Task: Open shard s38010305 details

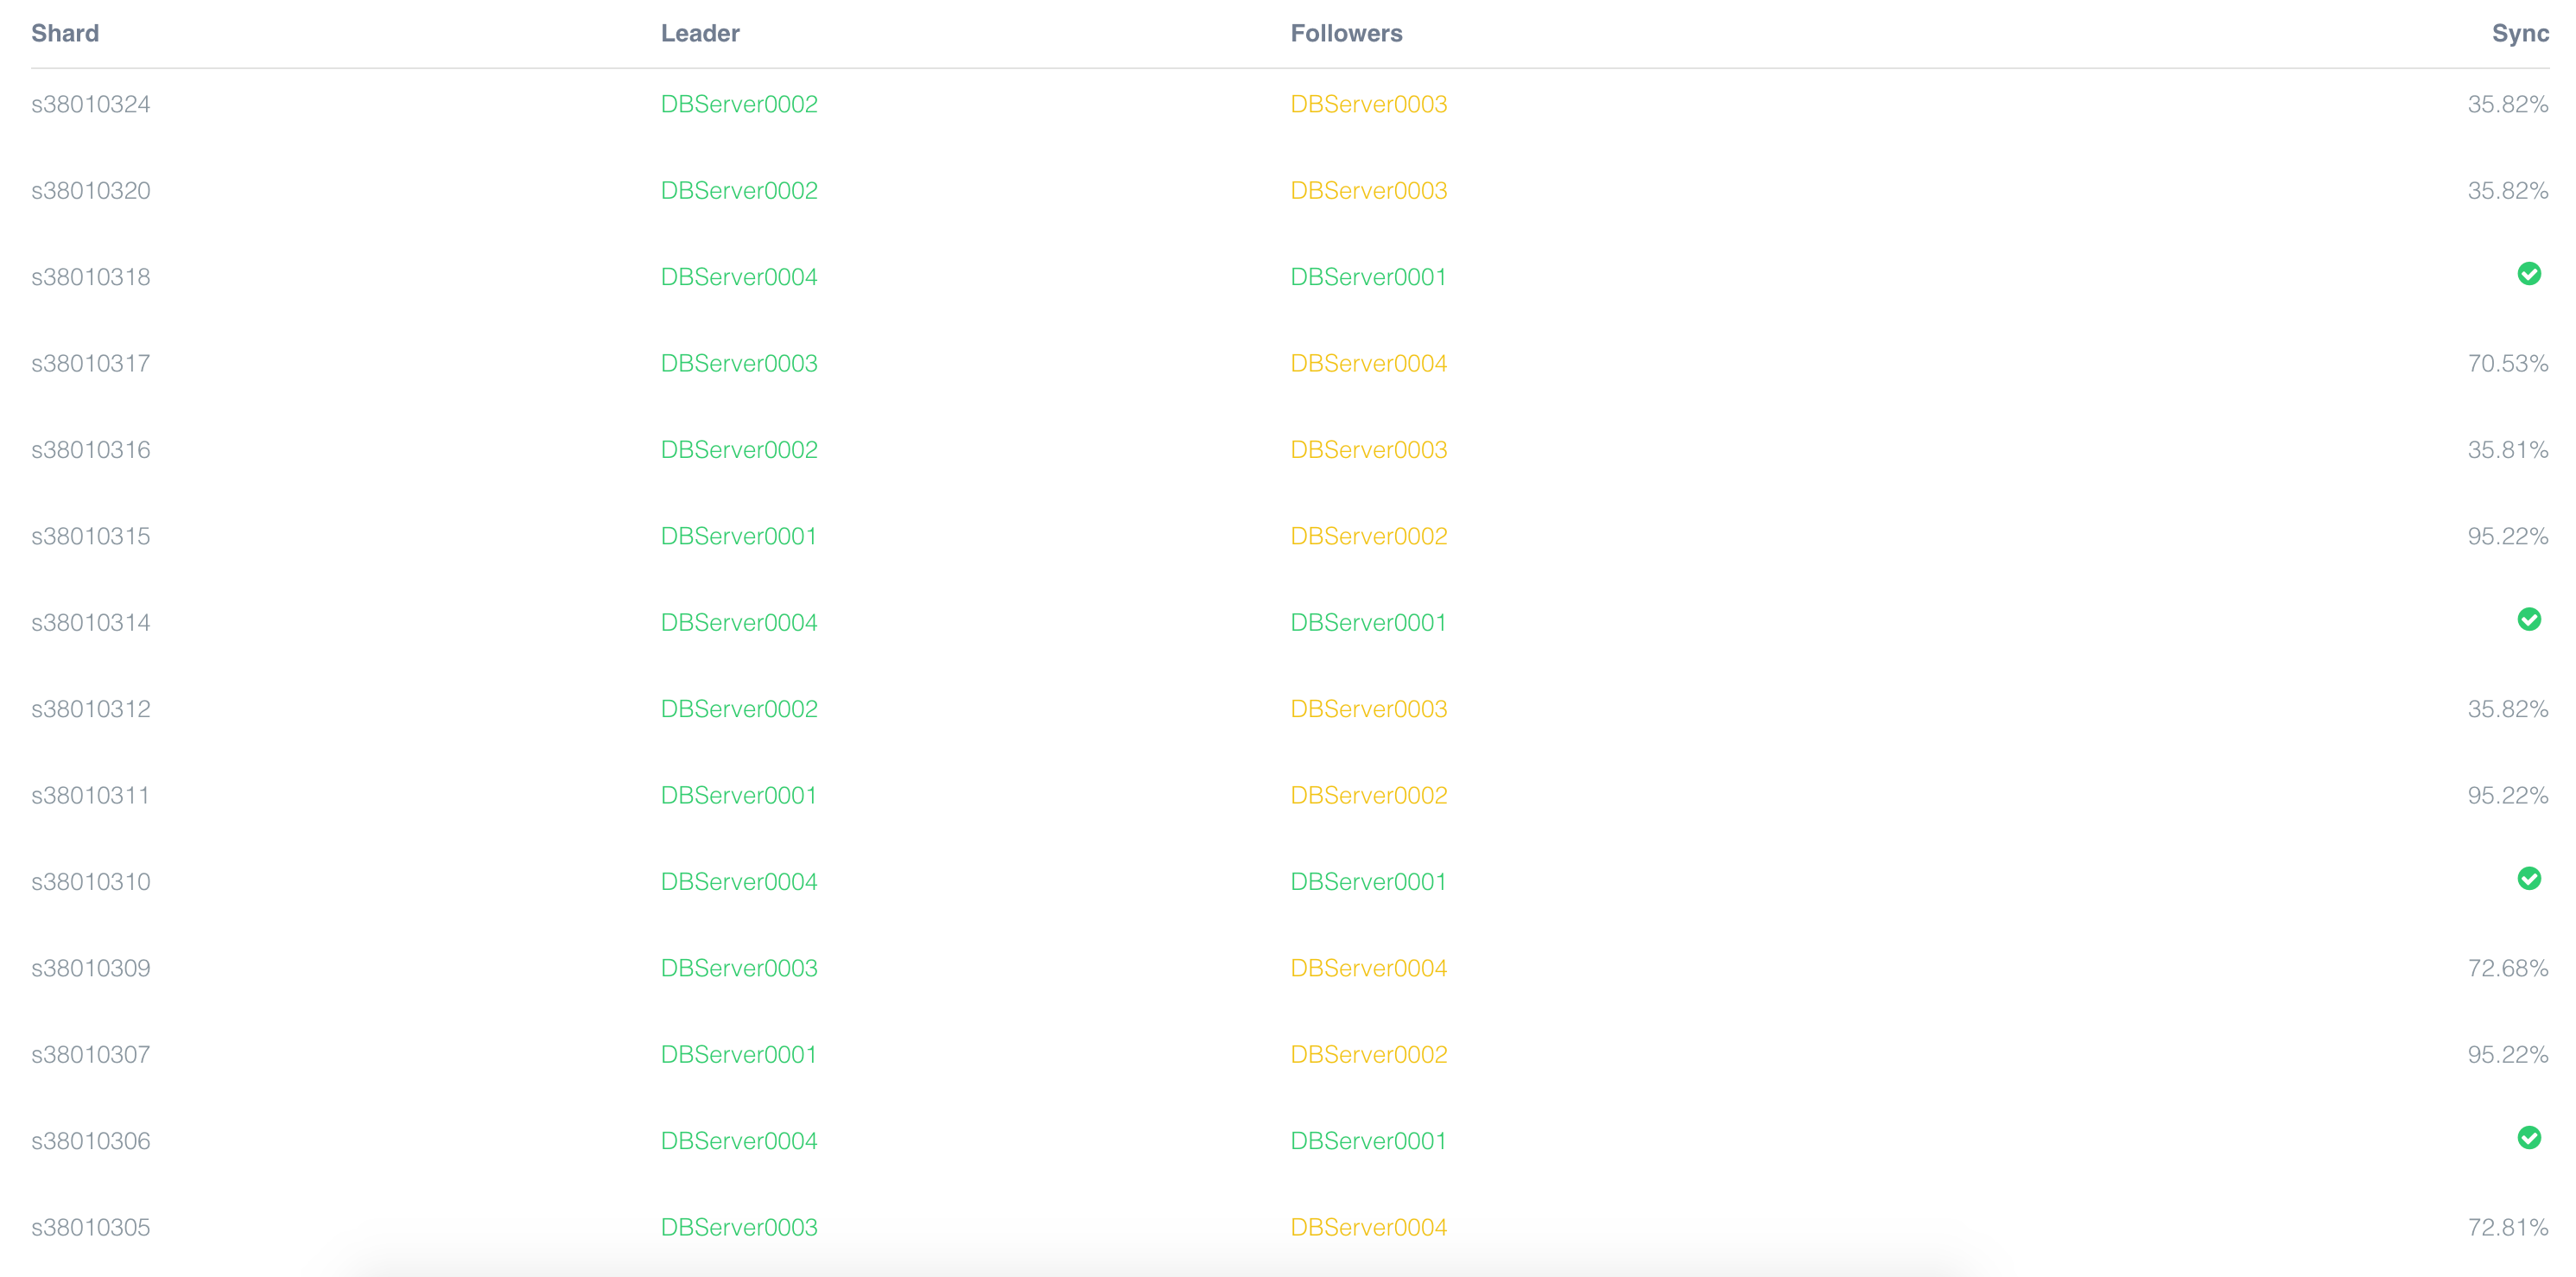Action: click(91, 1226)
